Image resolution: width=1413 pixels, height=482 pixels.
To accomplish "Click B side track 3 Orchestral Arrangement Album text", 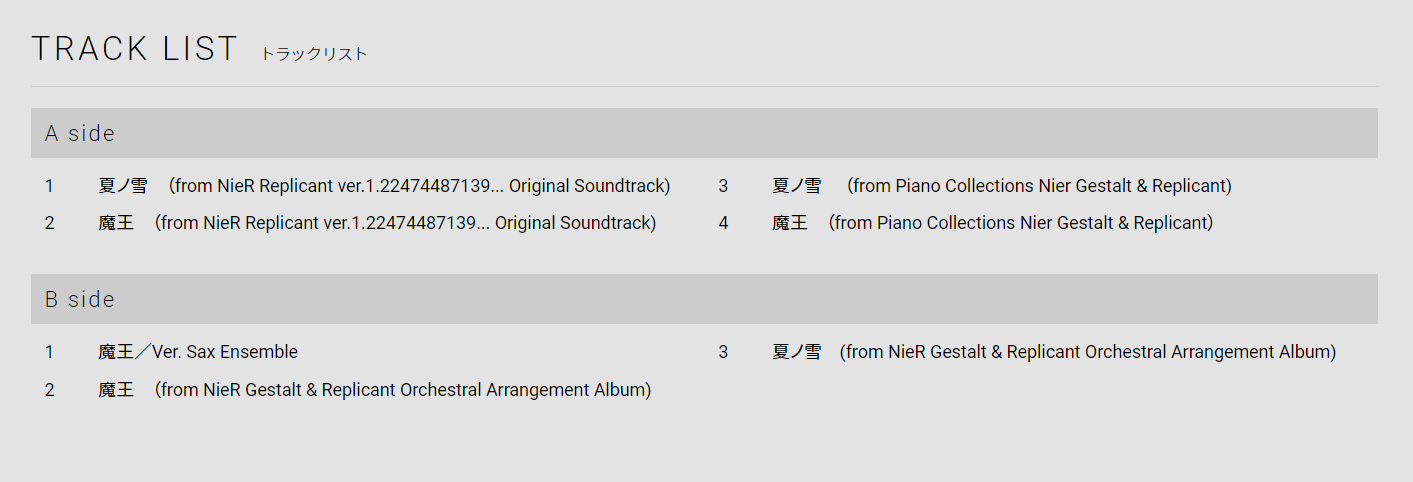I will 1088,352.
